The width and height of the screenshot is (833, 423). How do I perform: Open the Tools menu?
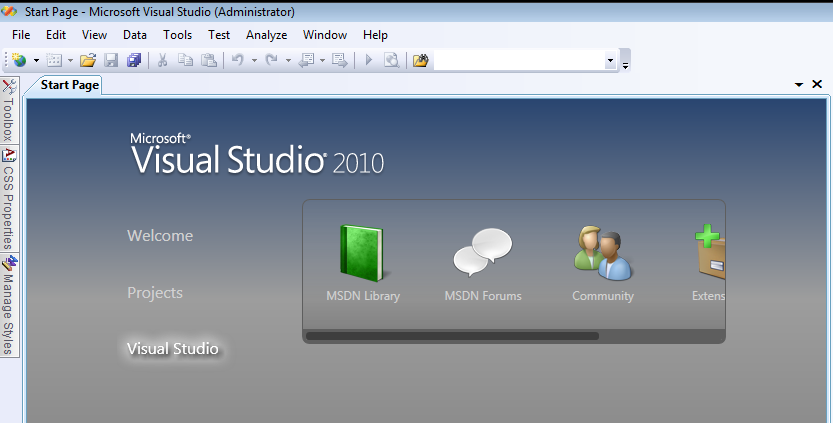(177, 35)
